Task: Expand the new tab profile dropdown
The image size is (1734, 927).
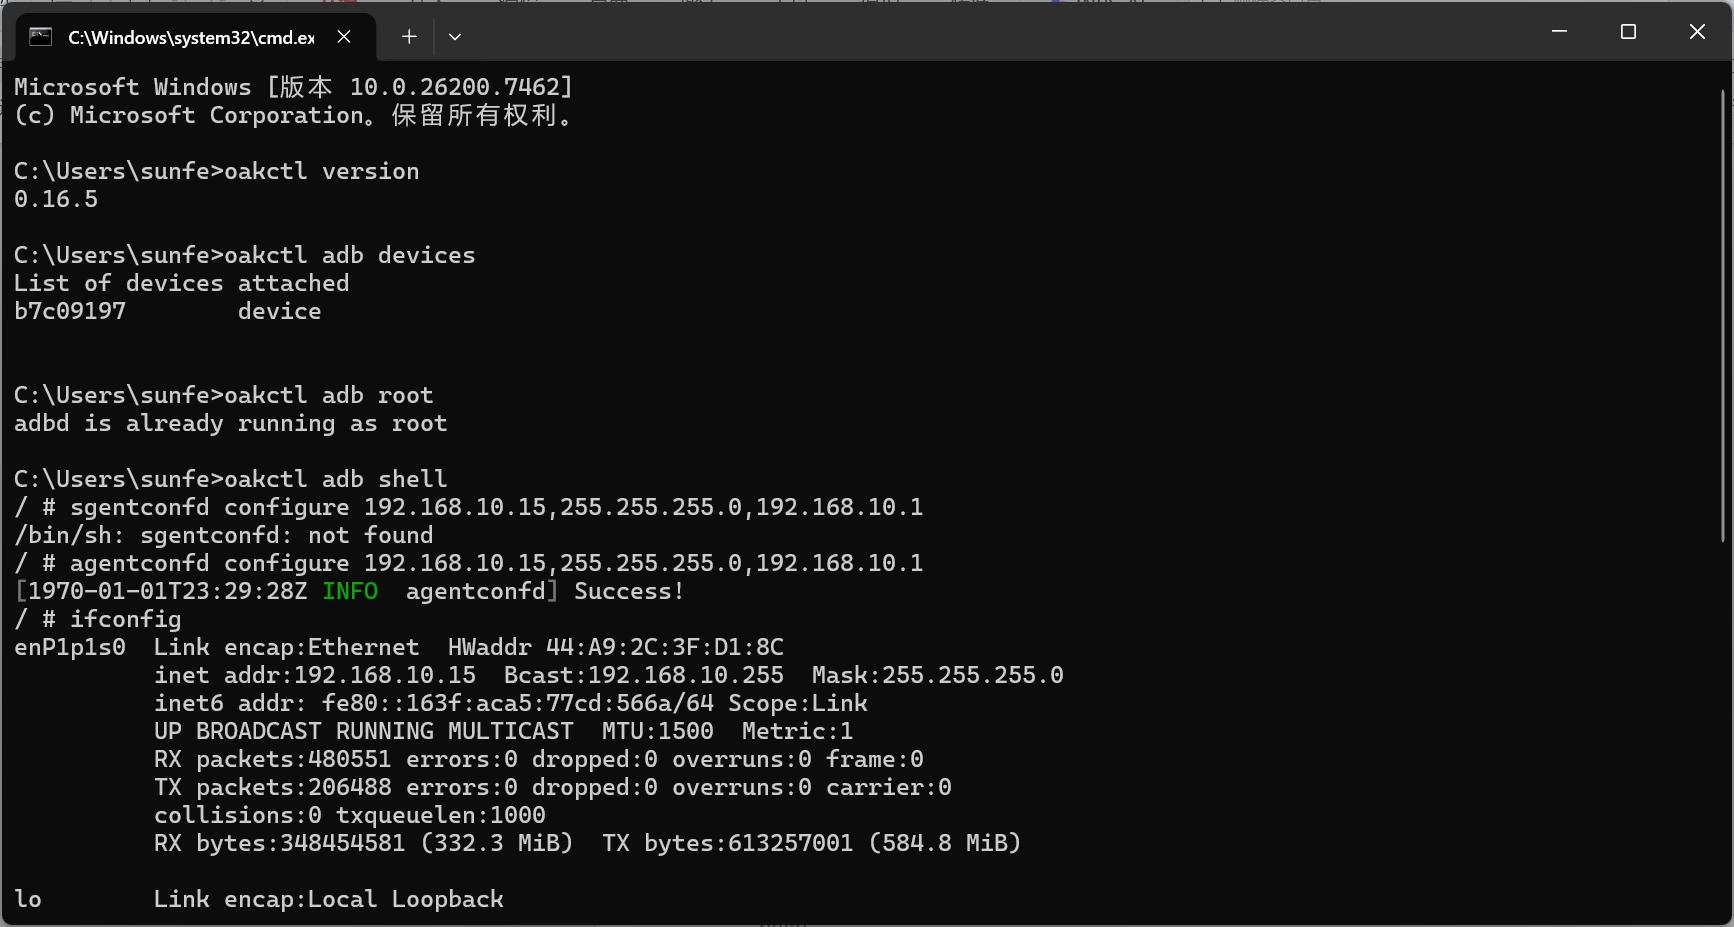Action: [455, 37]
